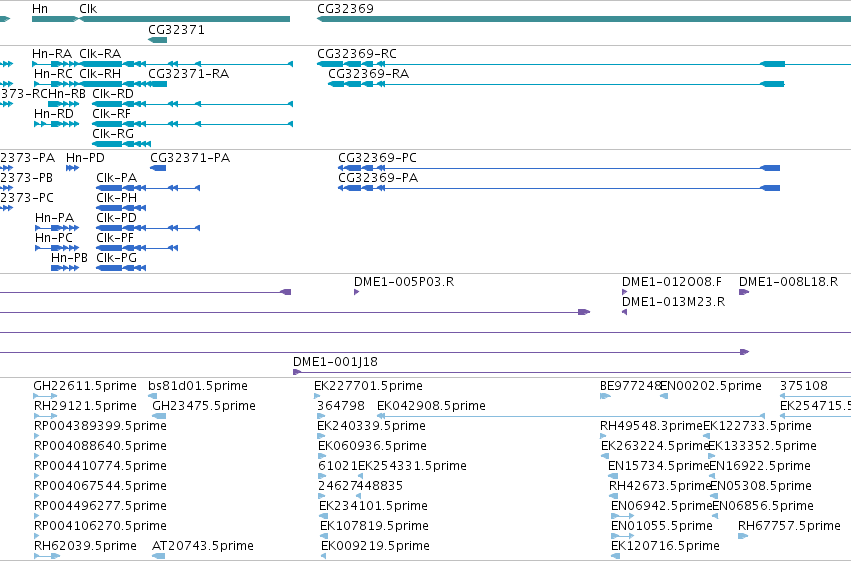Select the Clk-PA protein label
This screenshot has width=851, height=561.
tap(117, 178)
